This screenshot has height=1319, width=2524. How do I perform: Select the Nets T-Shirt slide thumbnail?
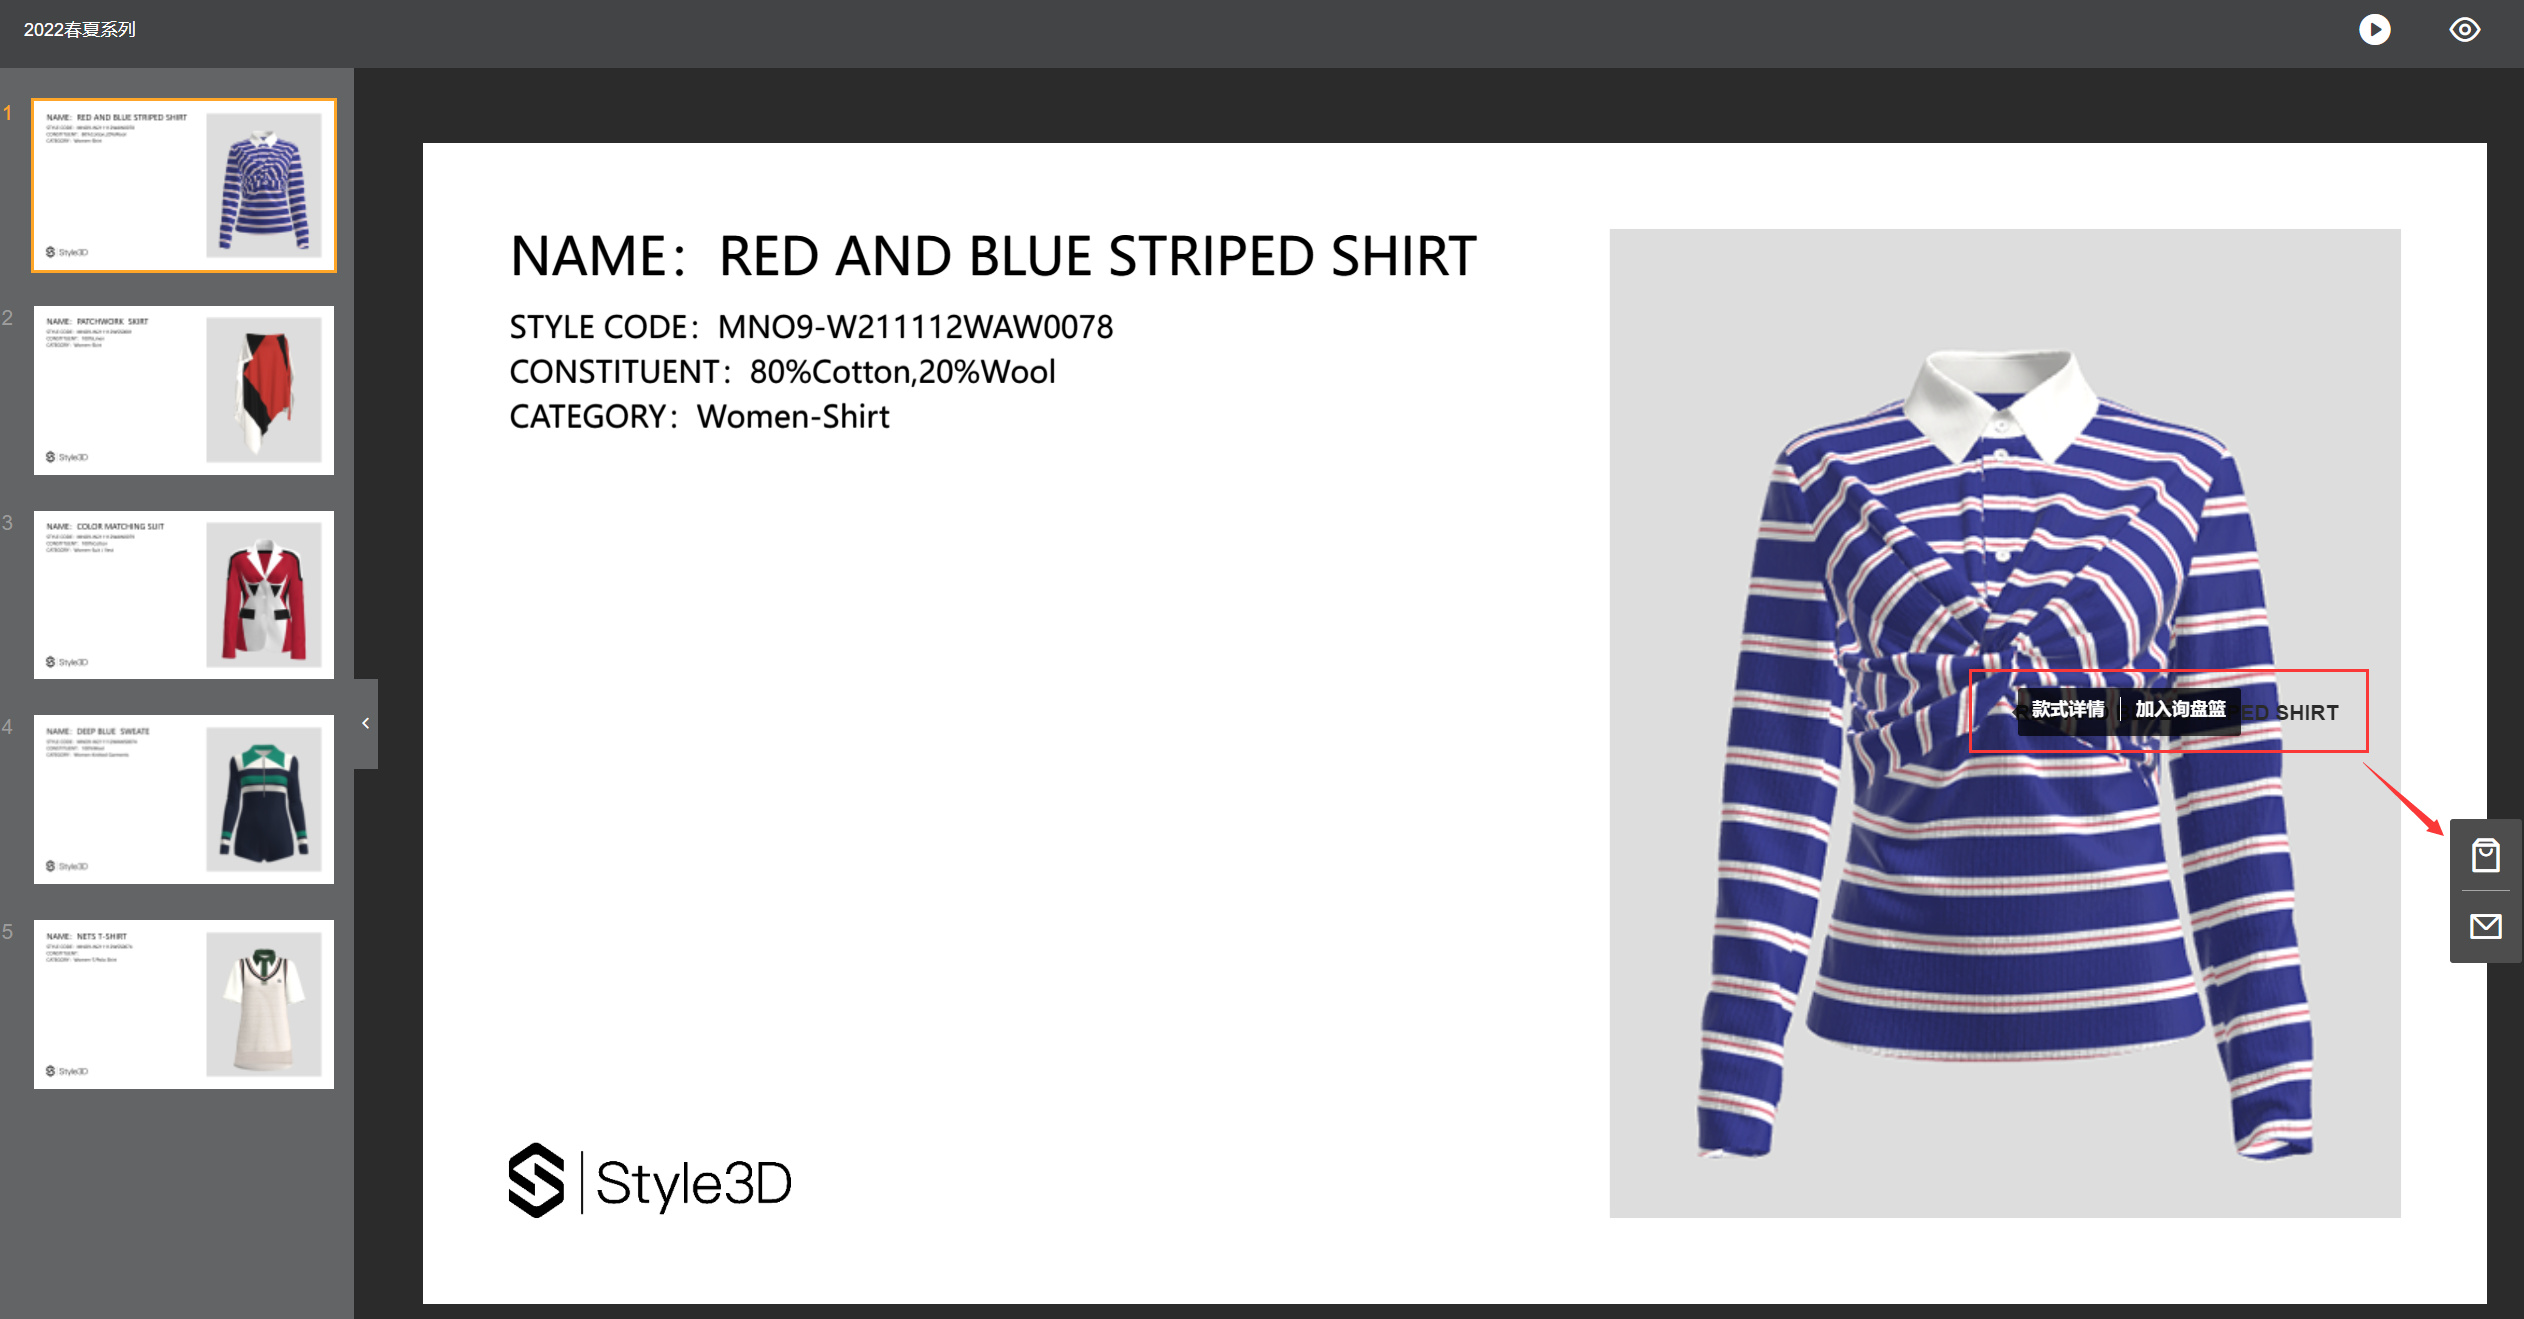coord(184,1004)
